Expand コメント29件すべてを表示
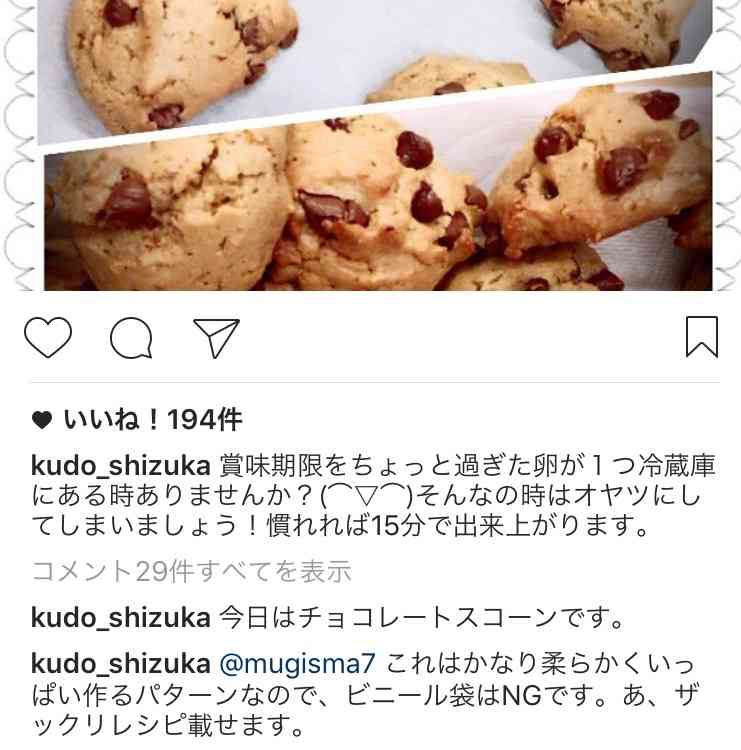This screenshot has width=741, height=750. 191,571
